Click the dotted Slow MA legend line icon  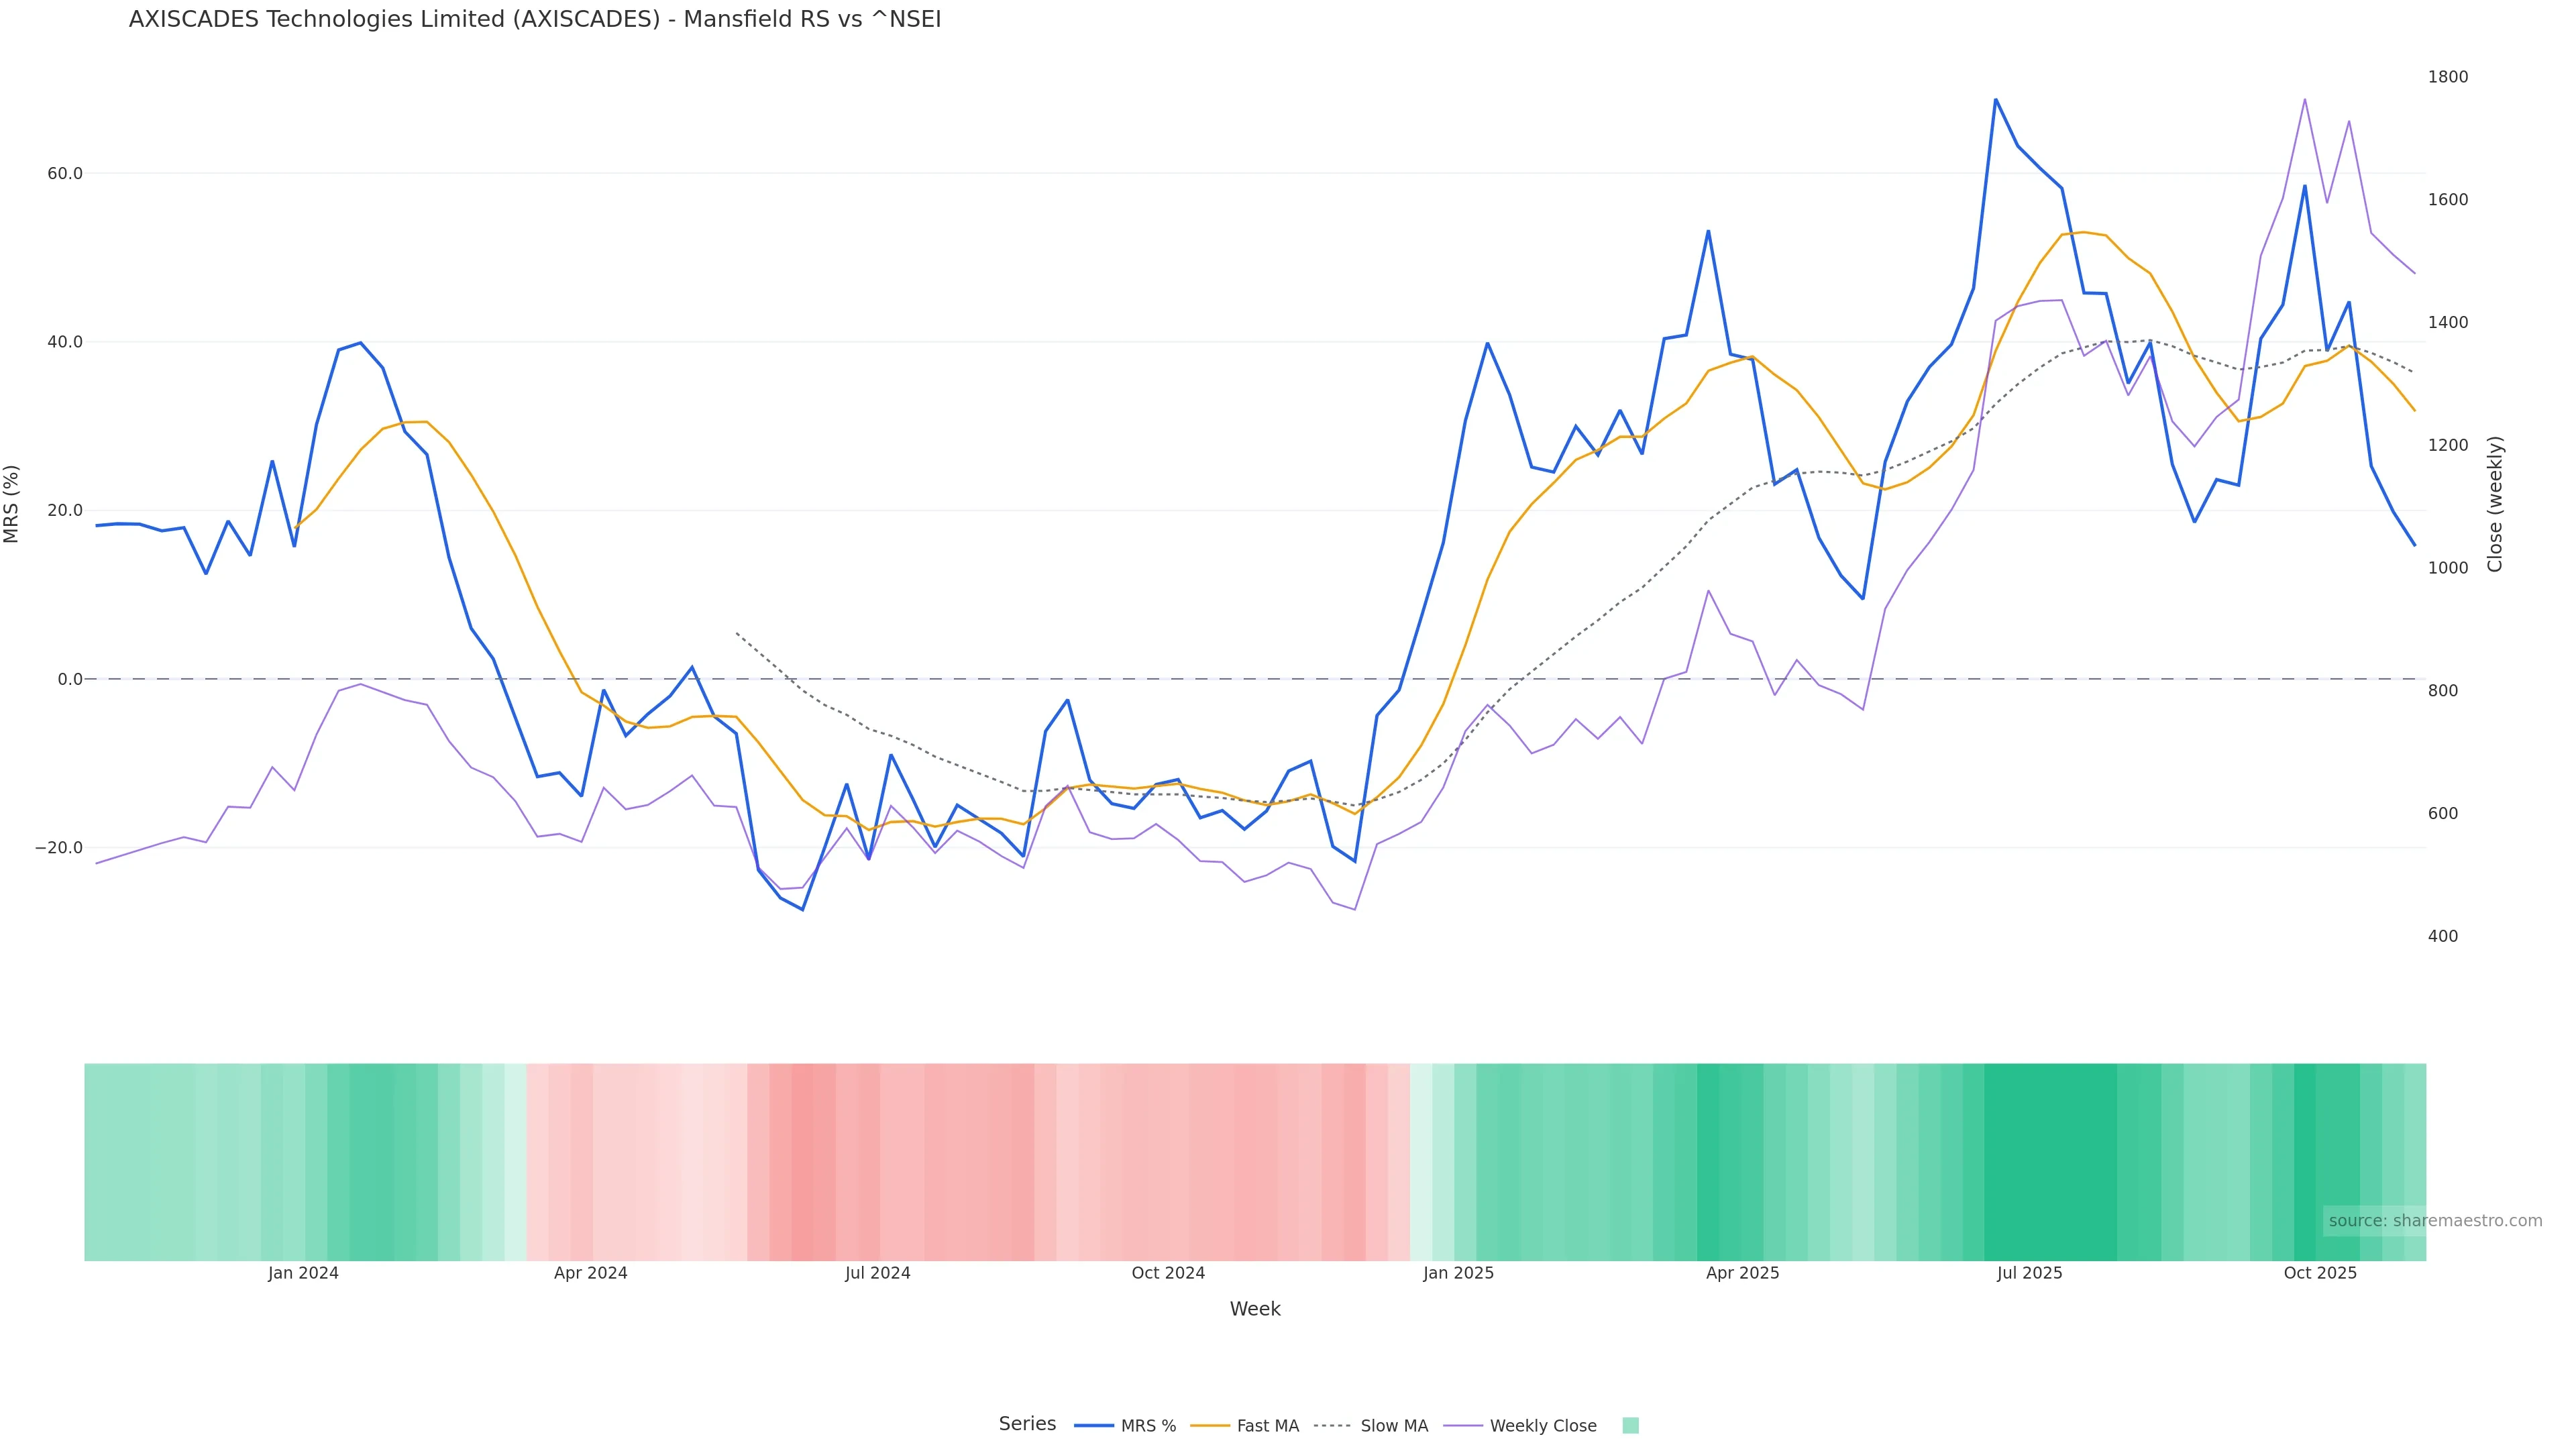coord(1333,1426)
